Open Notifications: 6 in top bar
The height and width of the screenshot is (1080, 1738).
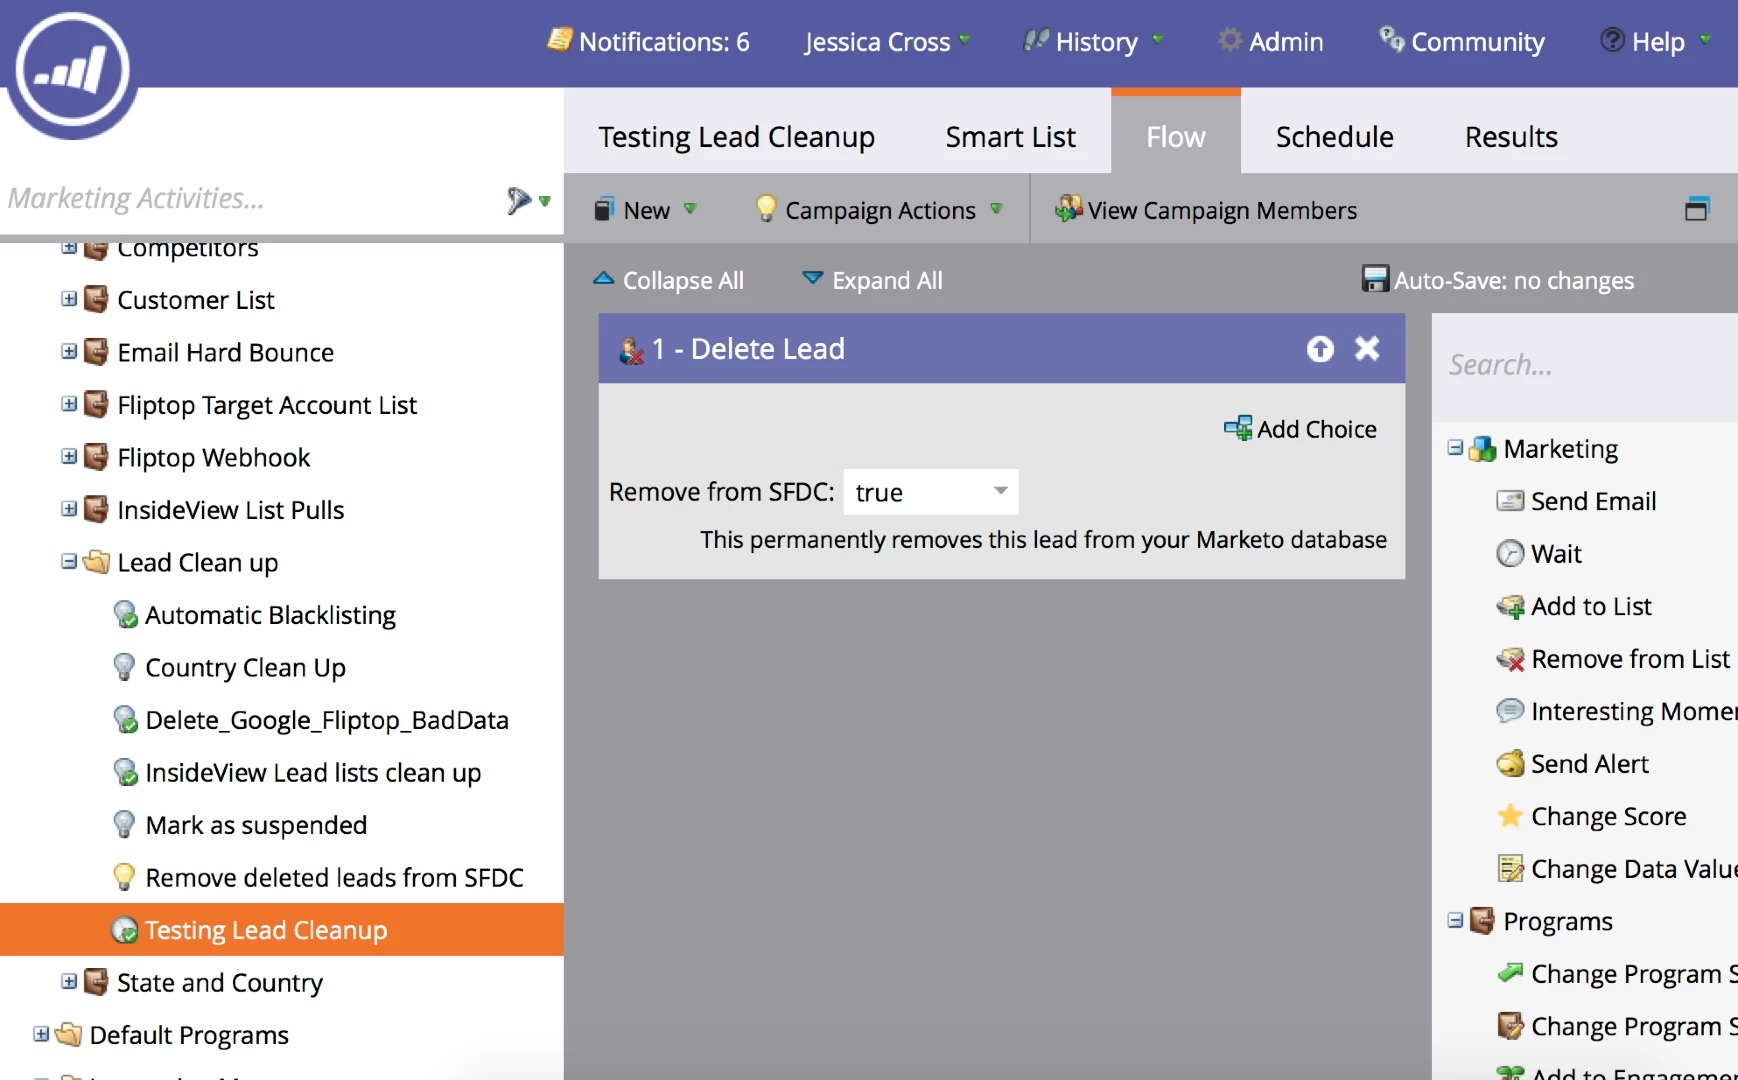point(648,42)
